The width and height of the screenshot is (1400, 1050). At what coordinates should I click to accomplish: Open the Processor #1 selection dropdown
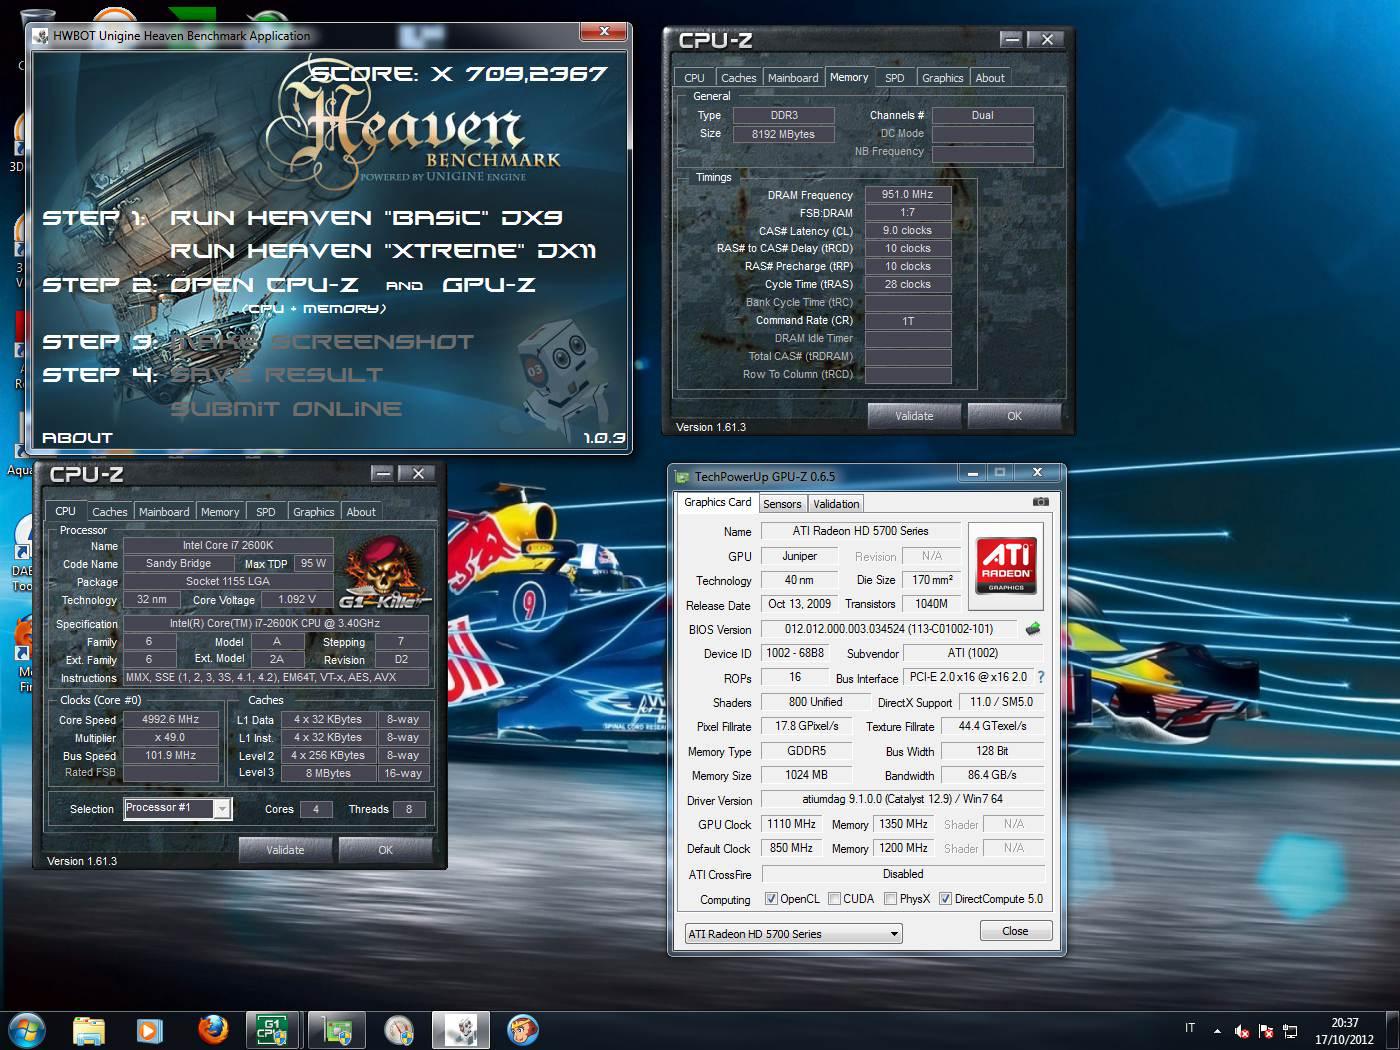(222, 808)
